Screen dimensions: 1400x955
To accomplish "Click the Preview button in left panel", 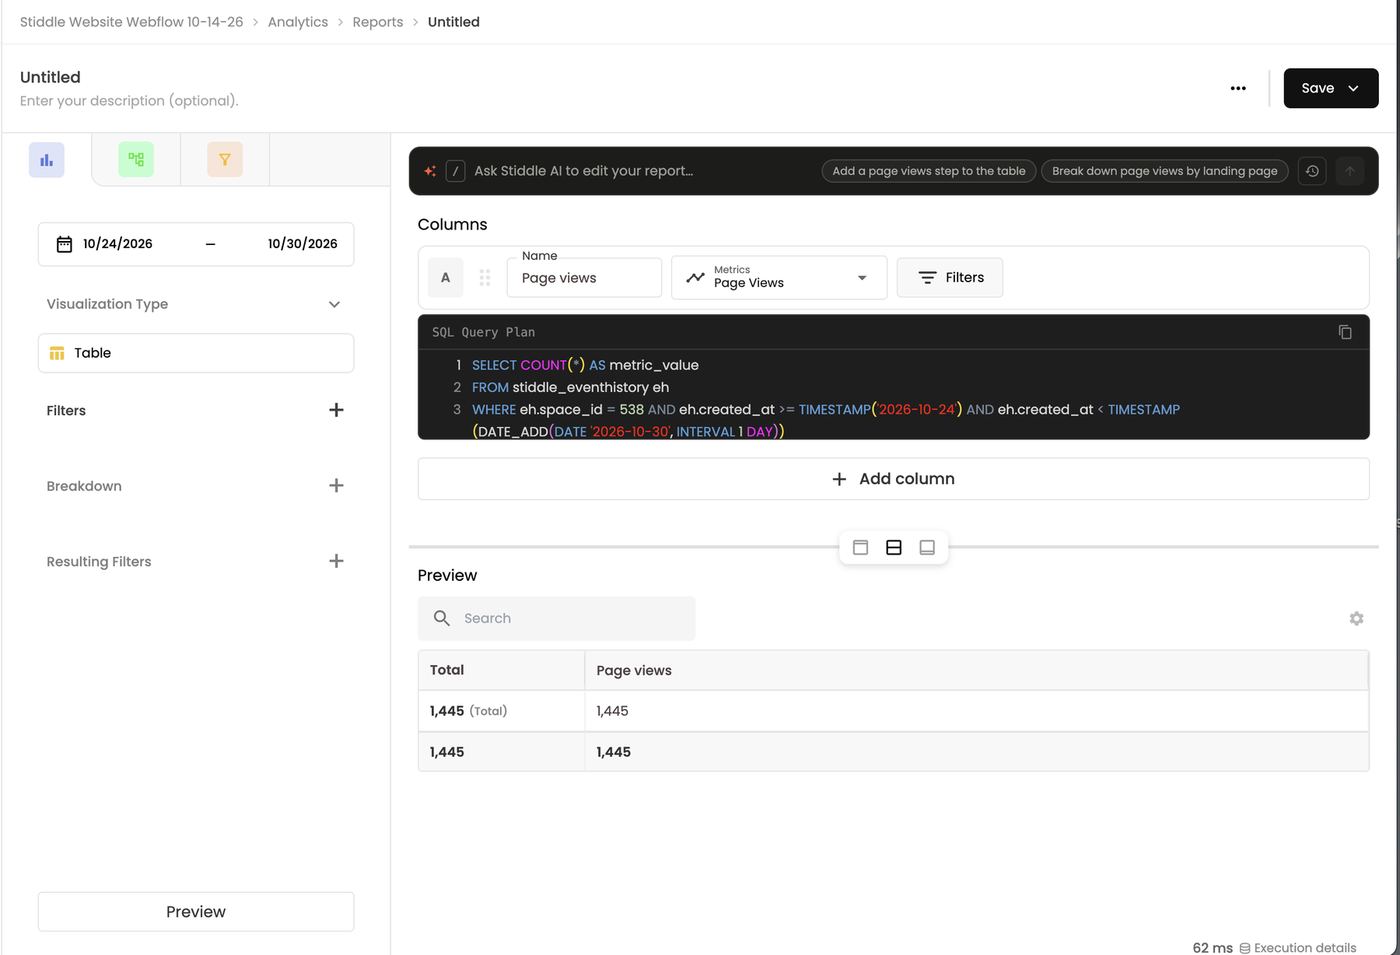I will [196, 912].
